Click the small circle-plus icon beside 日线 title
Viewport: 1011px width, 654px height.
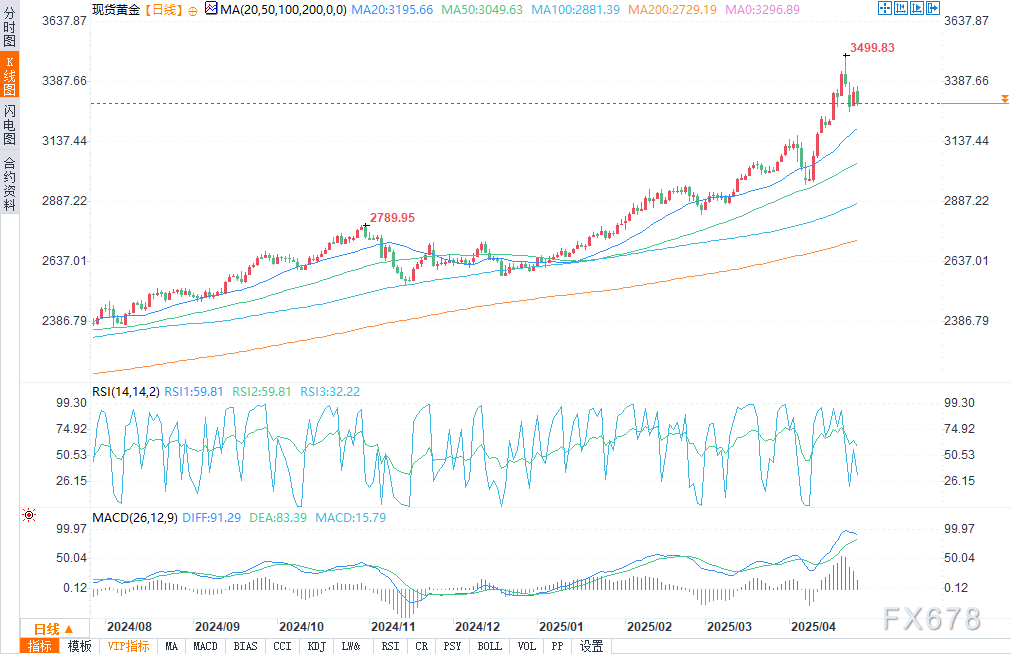point(193,9)
